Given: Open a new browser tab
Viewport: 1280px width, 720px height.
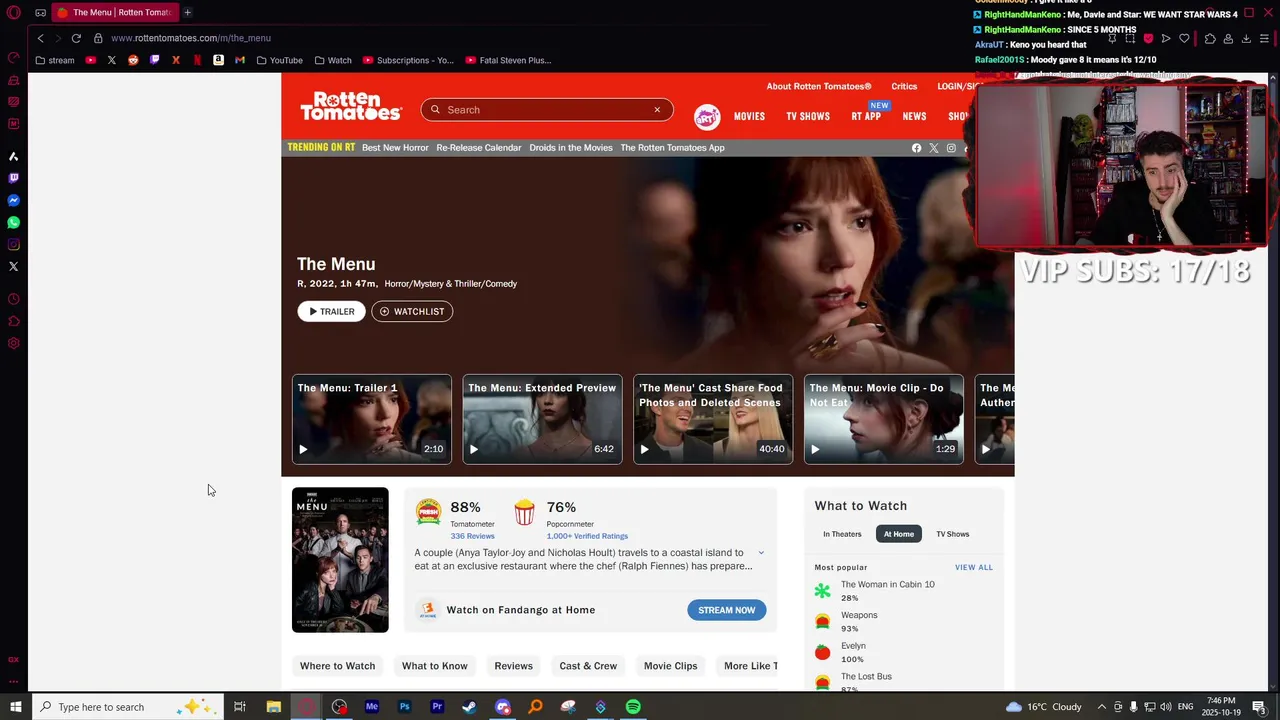Looking at the screenshot, I should pyautogui.click(x=187, y=12).
